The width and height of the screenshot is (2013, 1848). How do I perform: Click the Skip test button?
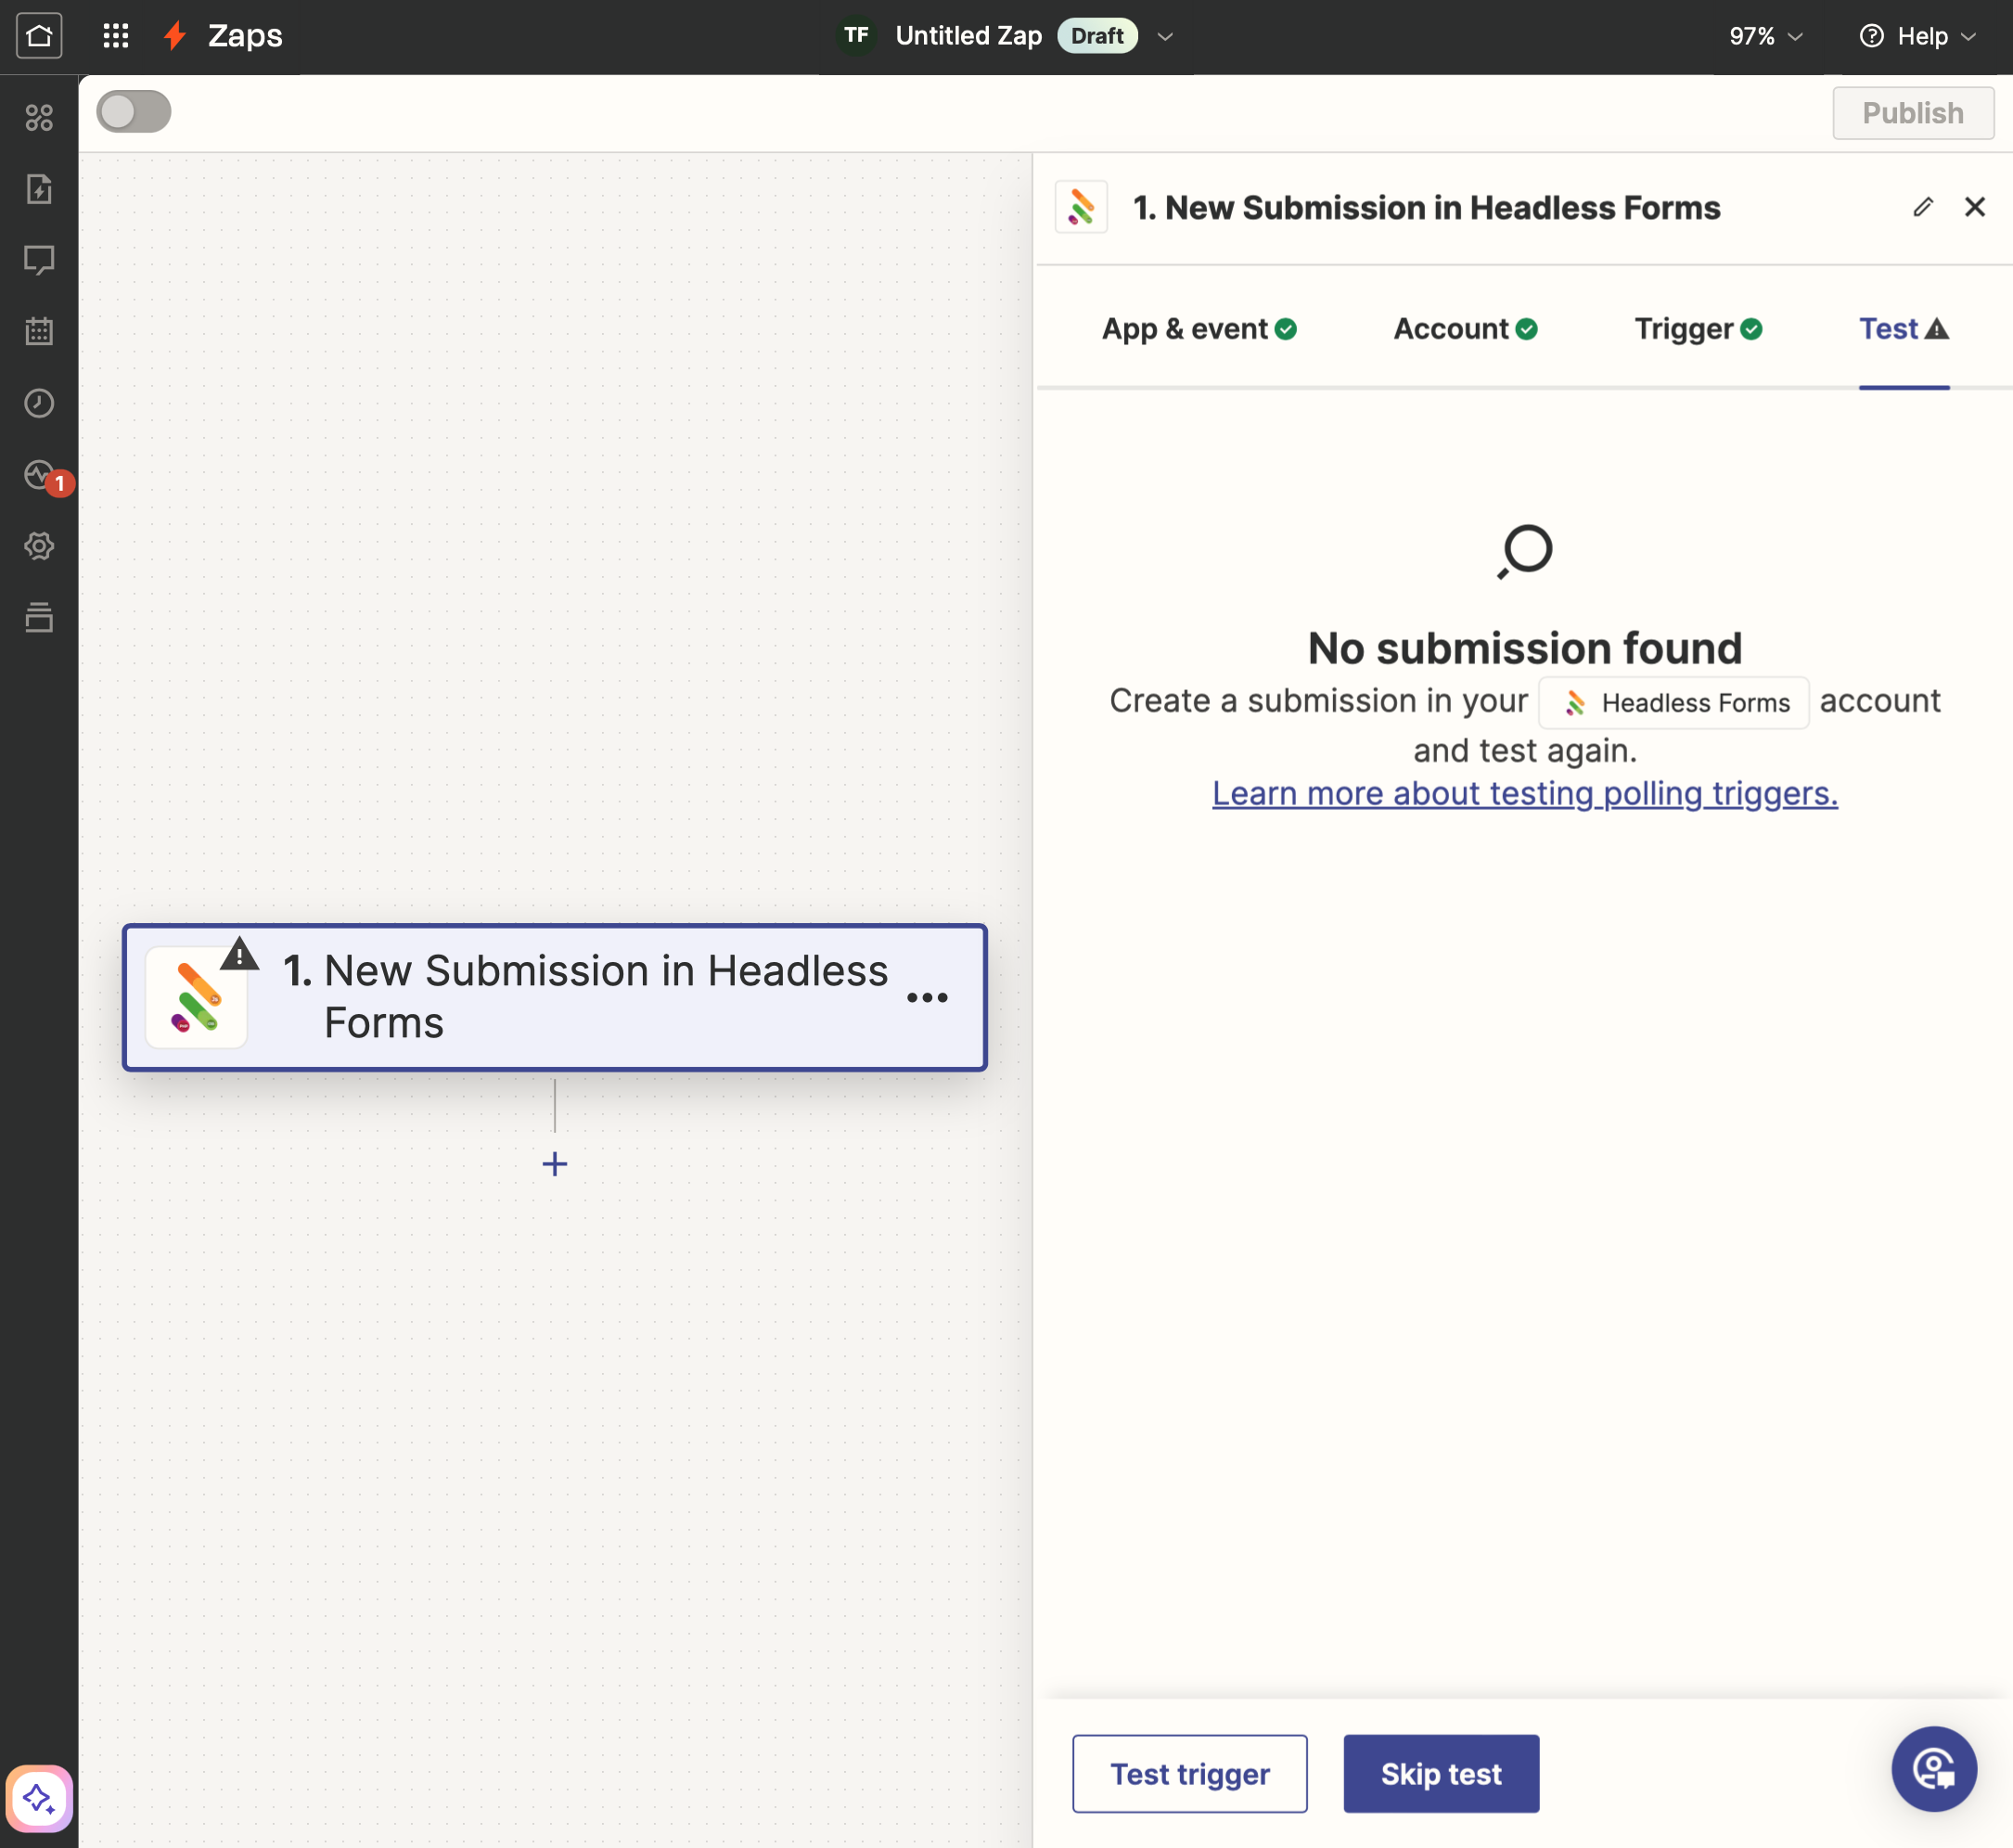[1441, 1774]
